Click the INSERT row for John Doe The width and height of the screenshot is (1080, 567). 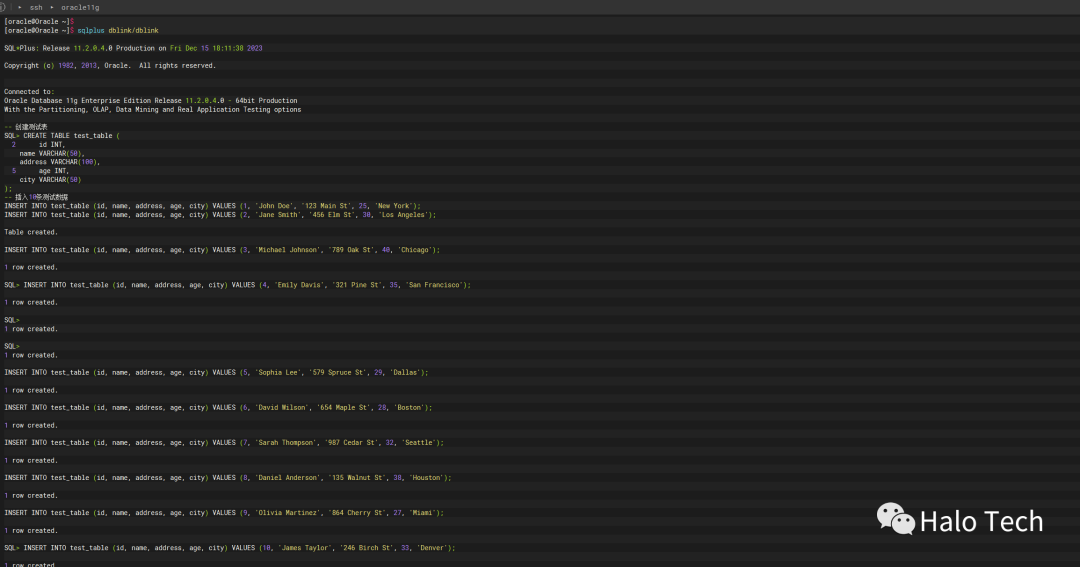pos(212,206)
